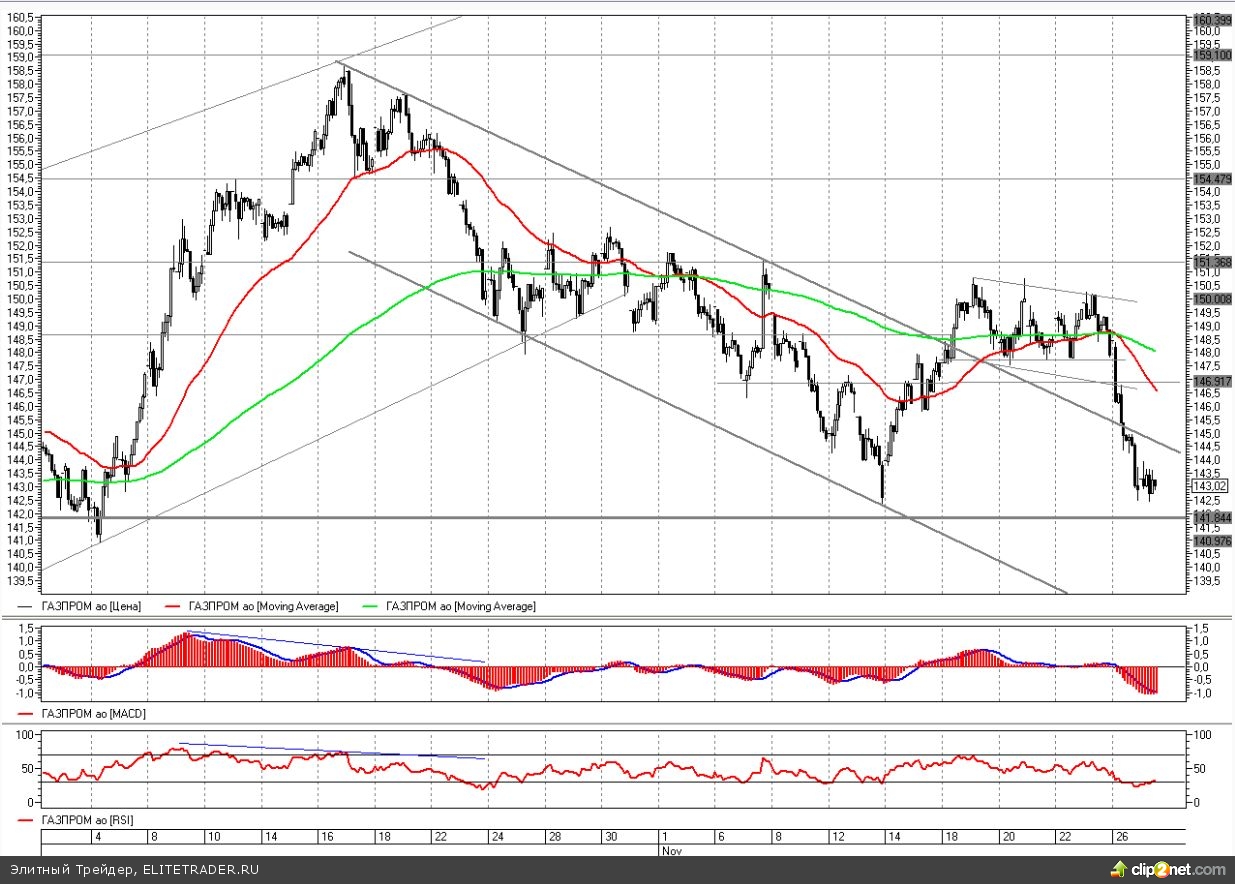Click the 151,368 horizontal level label
Image resolution: width=1235 pixels, height=884 pixels.
[1211, 262]
